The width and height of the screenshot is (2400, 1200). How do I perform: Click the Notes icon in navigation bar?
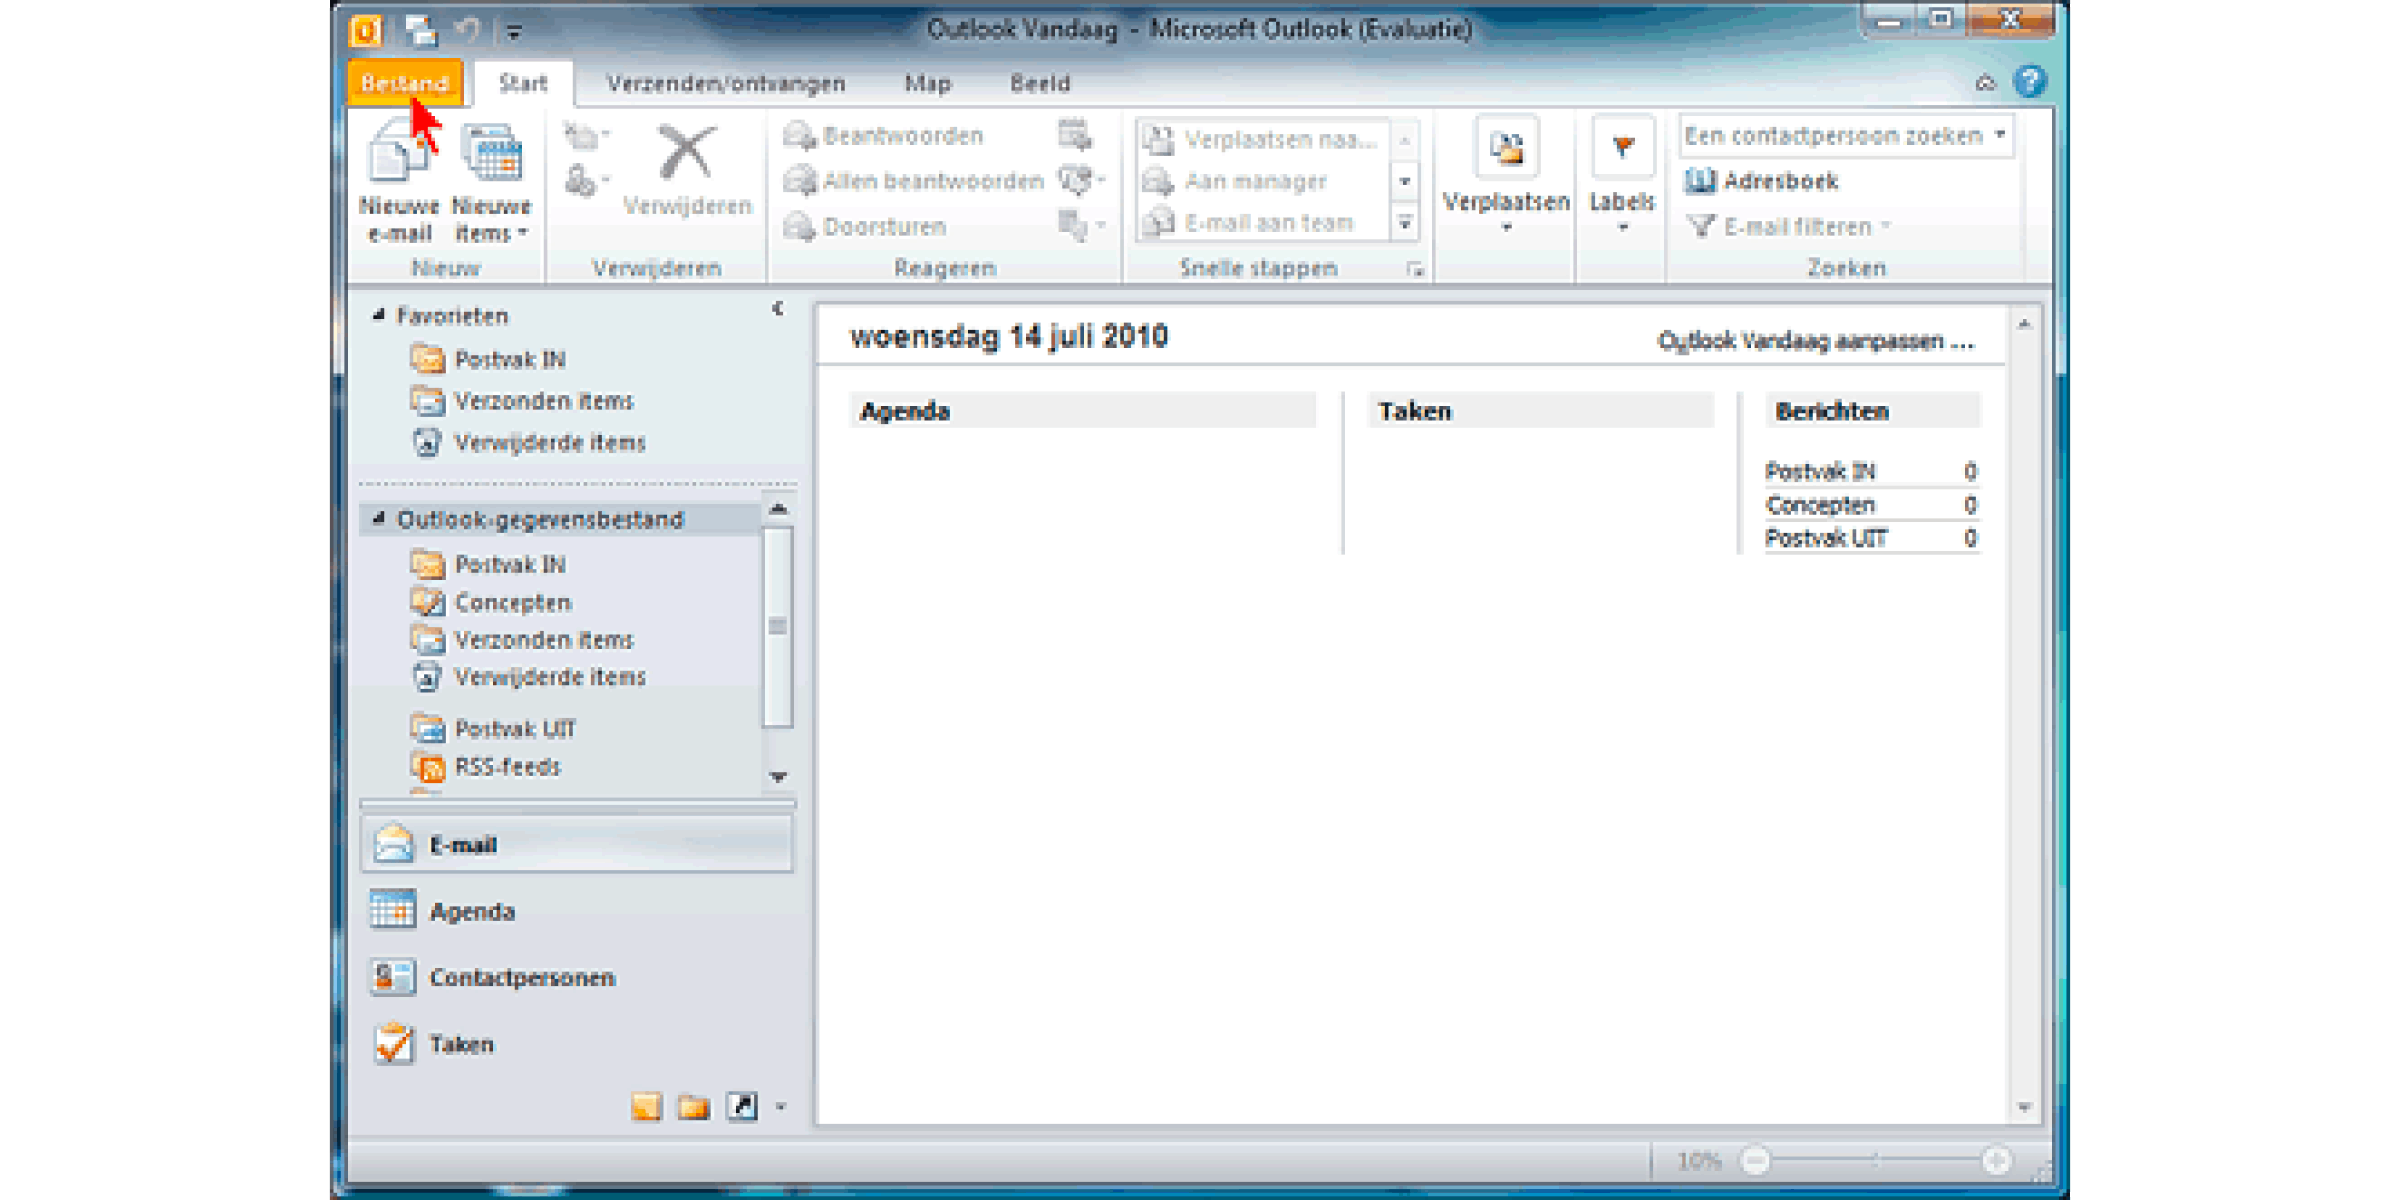click(646, 1107)
